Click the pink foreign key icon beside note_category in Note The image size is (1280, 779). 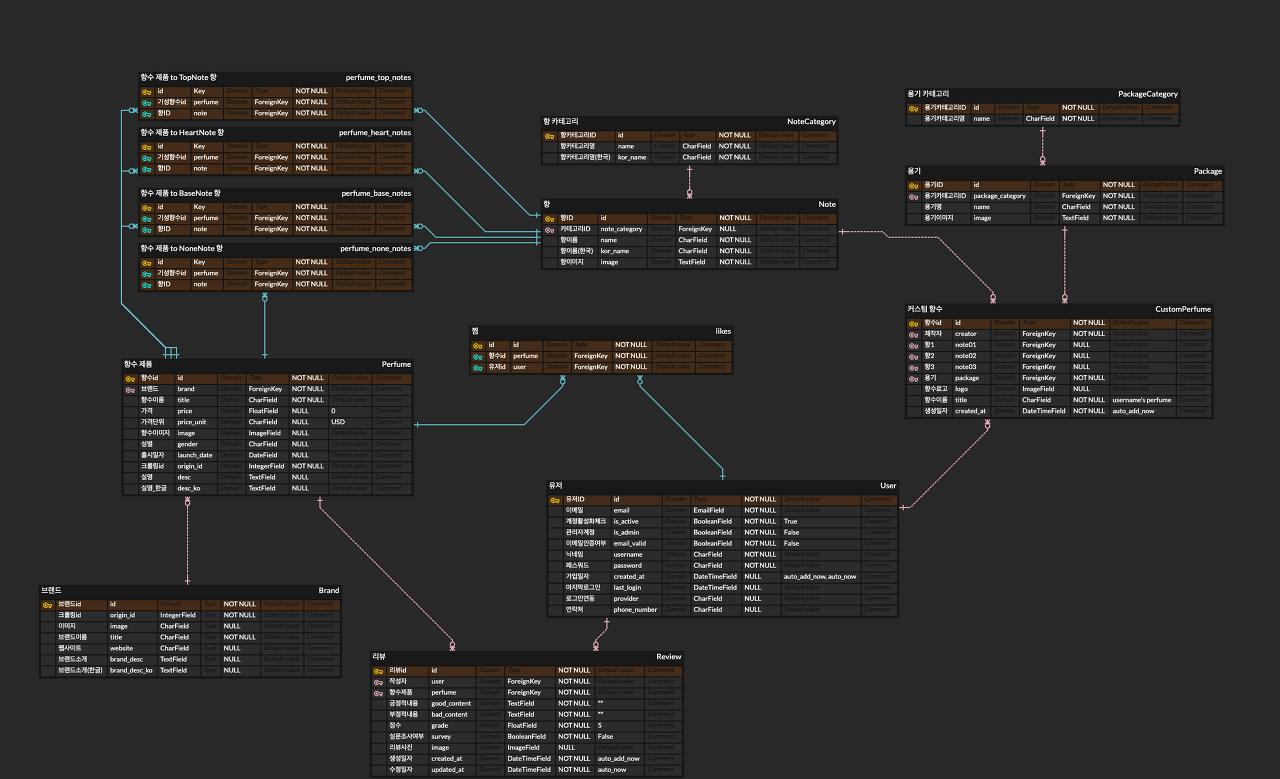click(549, 229)
